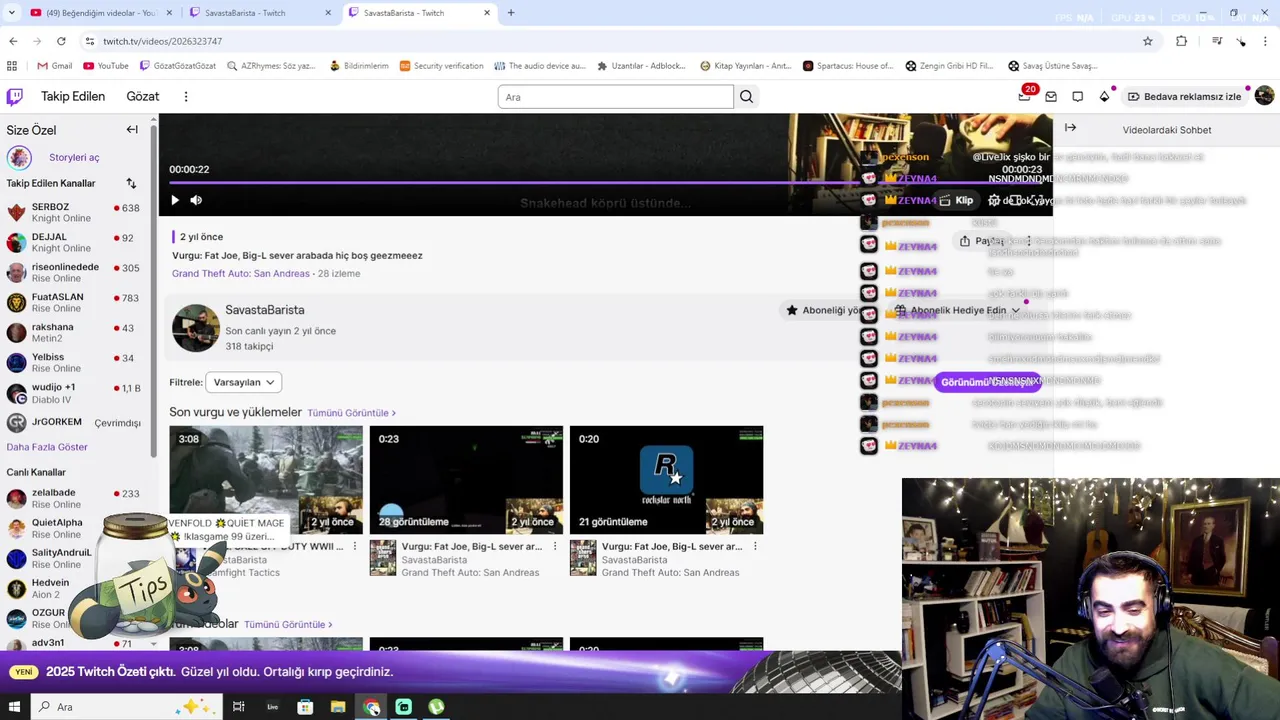Open the Security verification bookmark
The image size is (1280, 720).
441,66
